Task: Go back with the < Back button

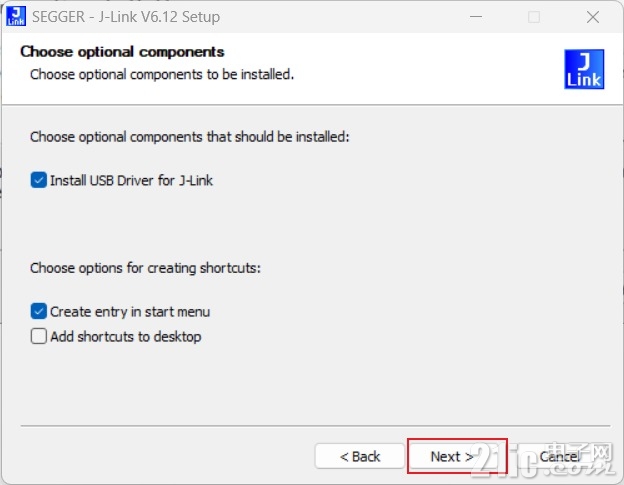Action: pos(360,456)
